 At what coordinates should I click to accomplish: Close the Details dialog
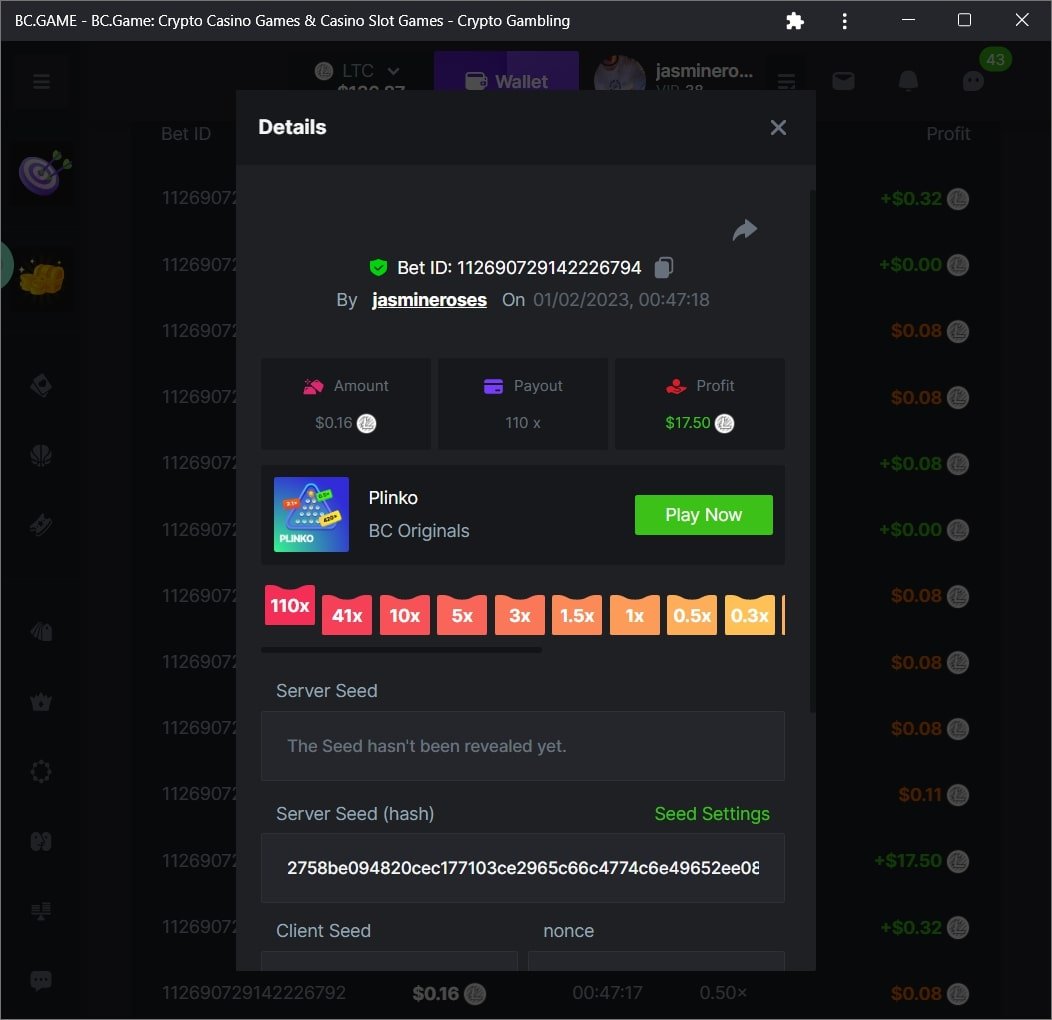pyautogui.click(x=778, y=127)
